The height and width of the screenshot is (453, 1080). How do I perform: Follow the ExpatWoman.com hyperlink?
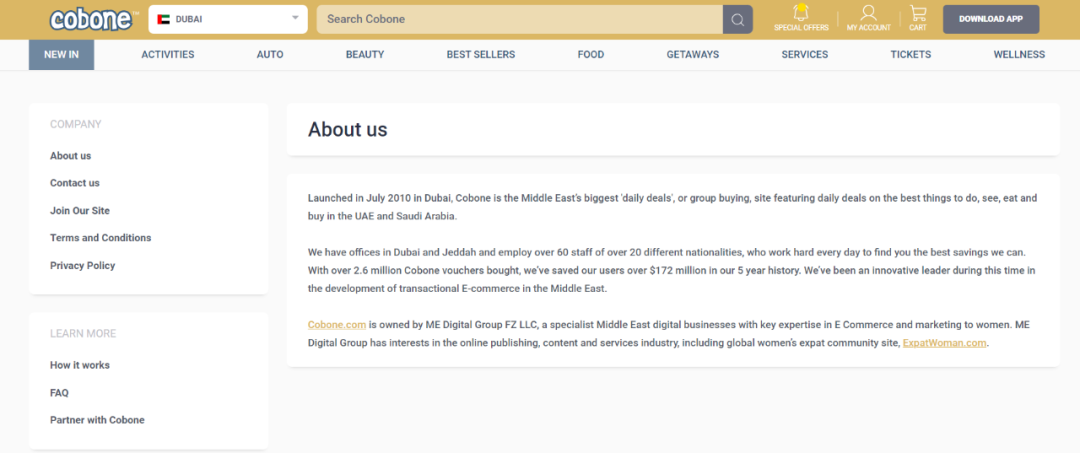945,343
